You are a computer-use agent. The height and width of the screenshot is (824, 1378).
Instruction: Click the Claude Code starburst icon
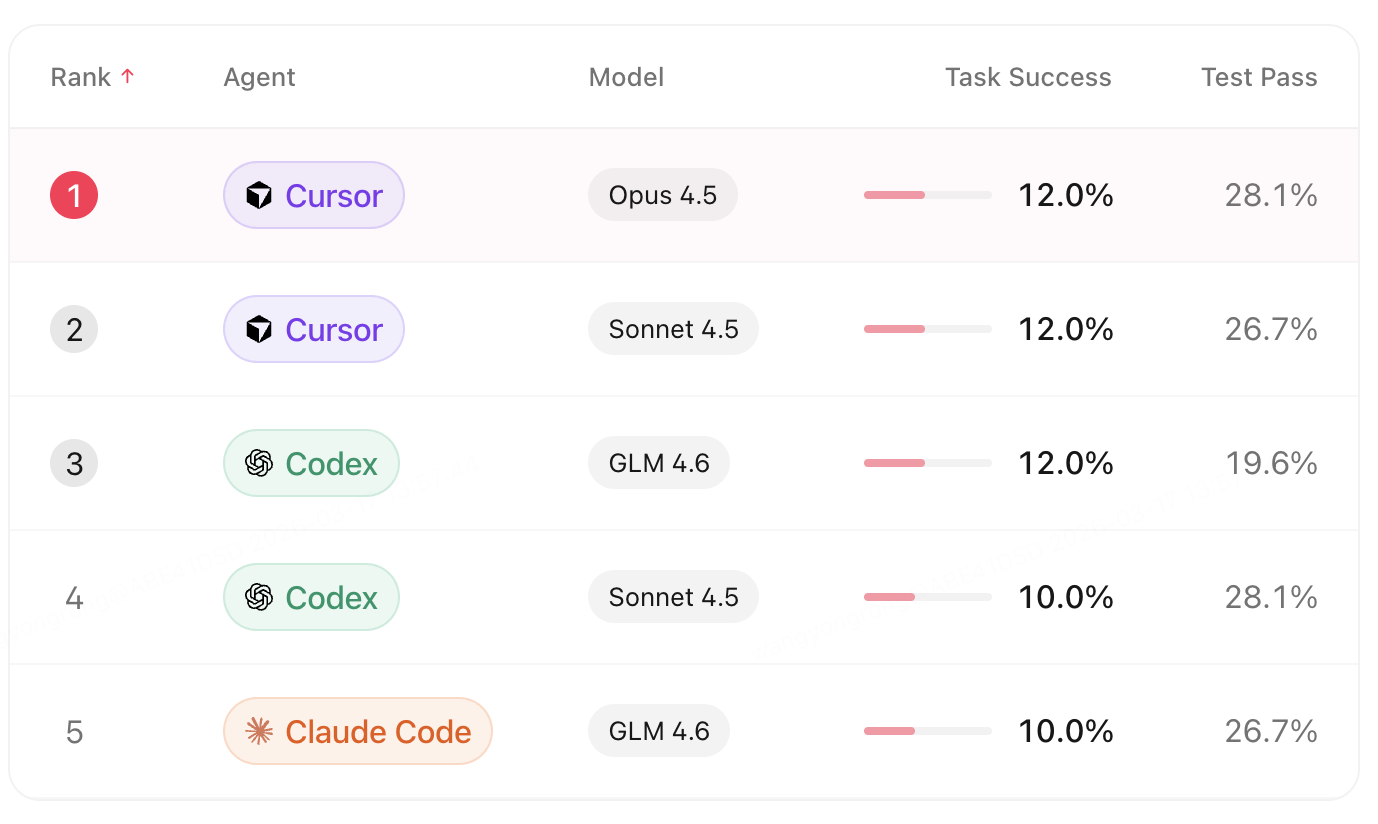pos(259,732)
